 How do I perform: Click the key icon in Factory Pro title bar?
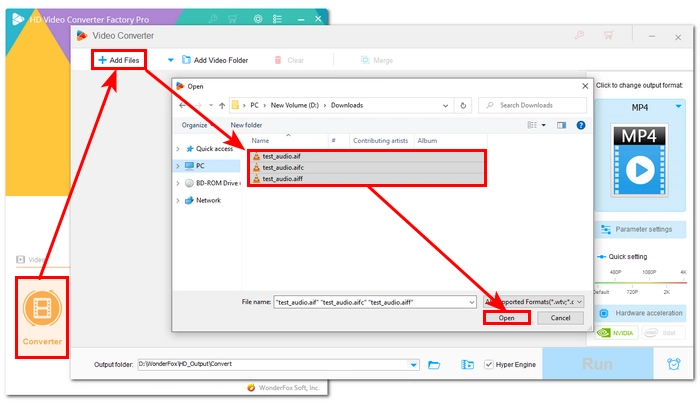(x=213, y=19)
